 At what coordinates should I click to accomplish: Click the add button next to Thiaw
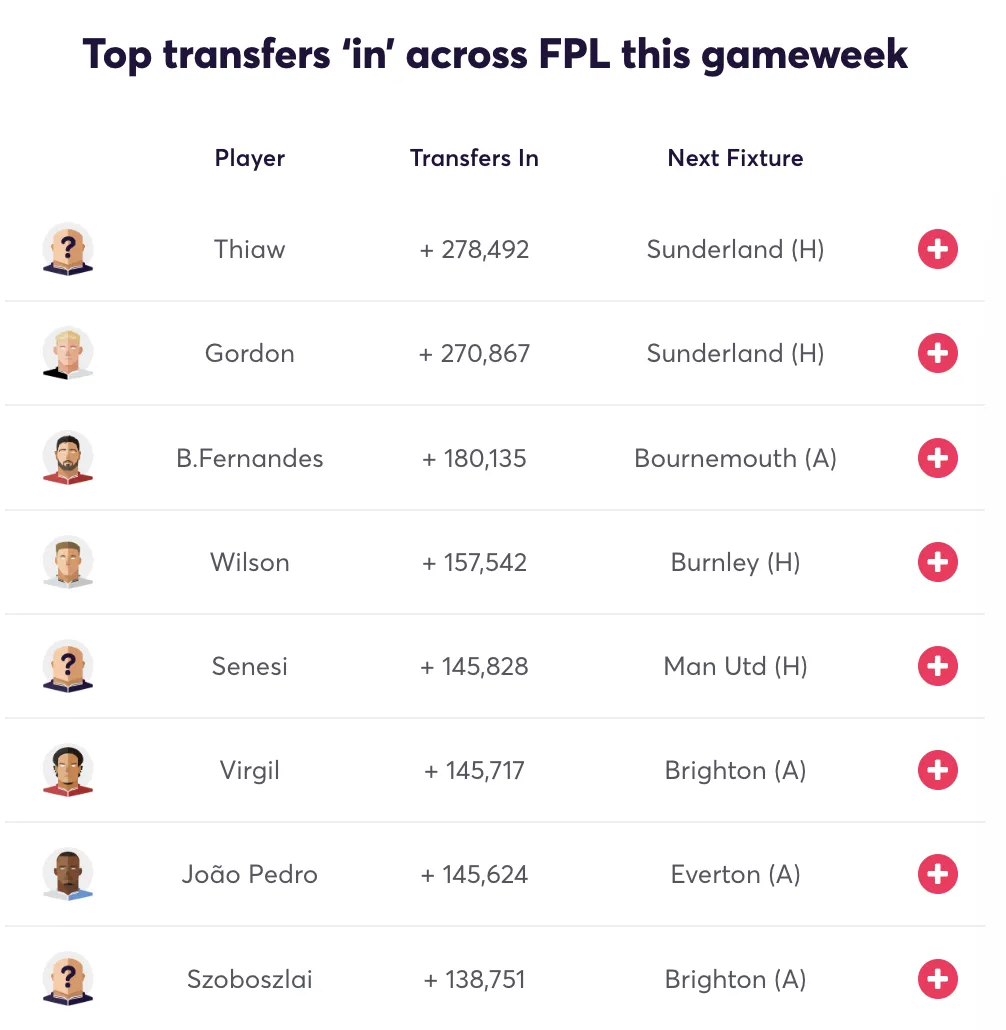pyautogui.click(x=937, y=249)
